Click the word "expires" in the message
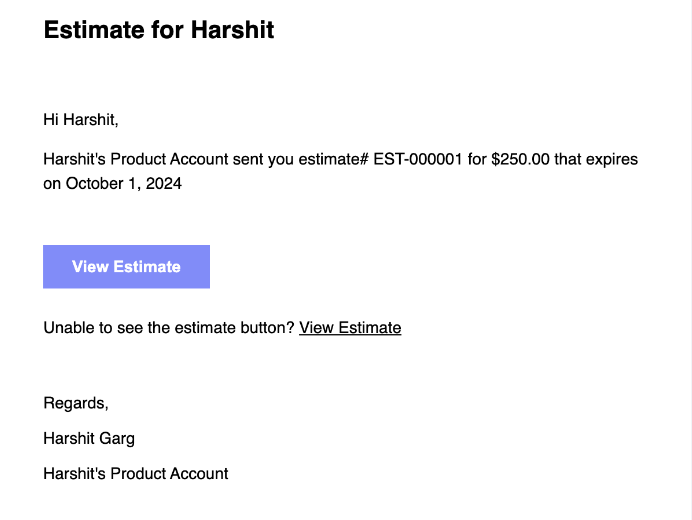The width and height of the screenshot is (692, 520). pyautogui.click(x=612, y=160)
